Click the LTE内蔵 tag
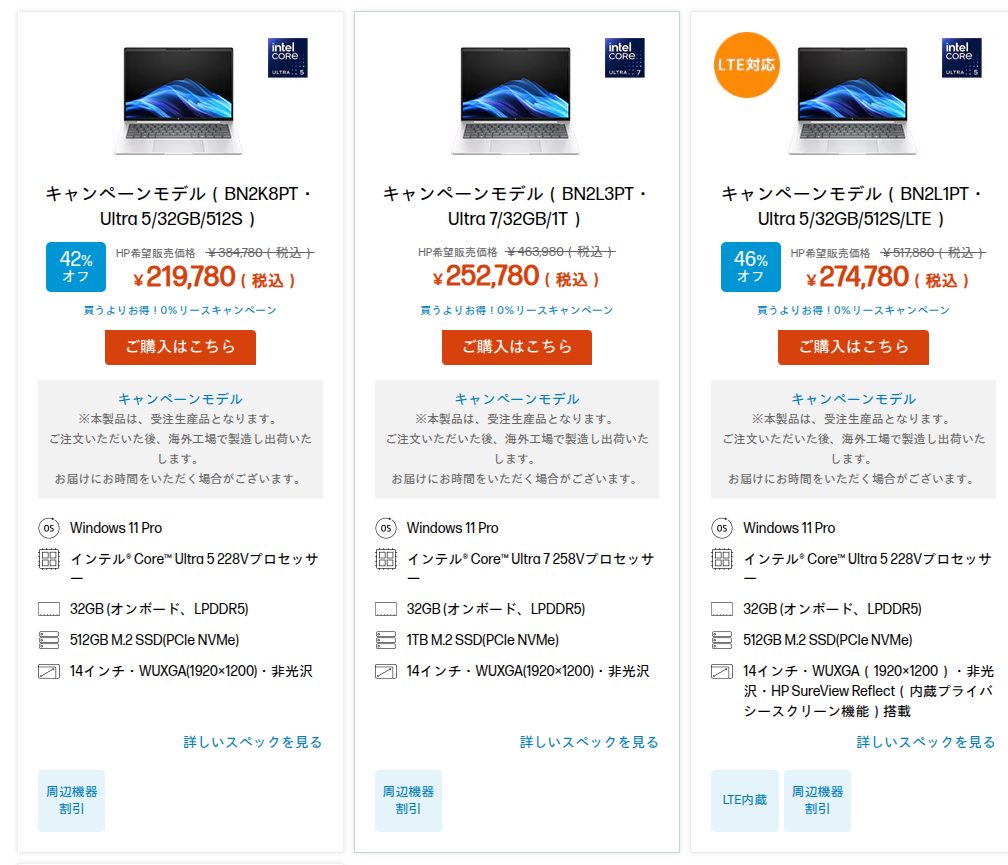This screenshot has height=865, width=1008. coord(744,800)
